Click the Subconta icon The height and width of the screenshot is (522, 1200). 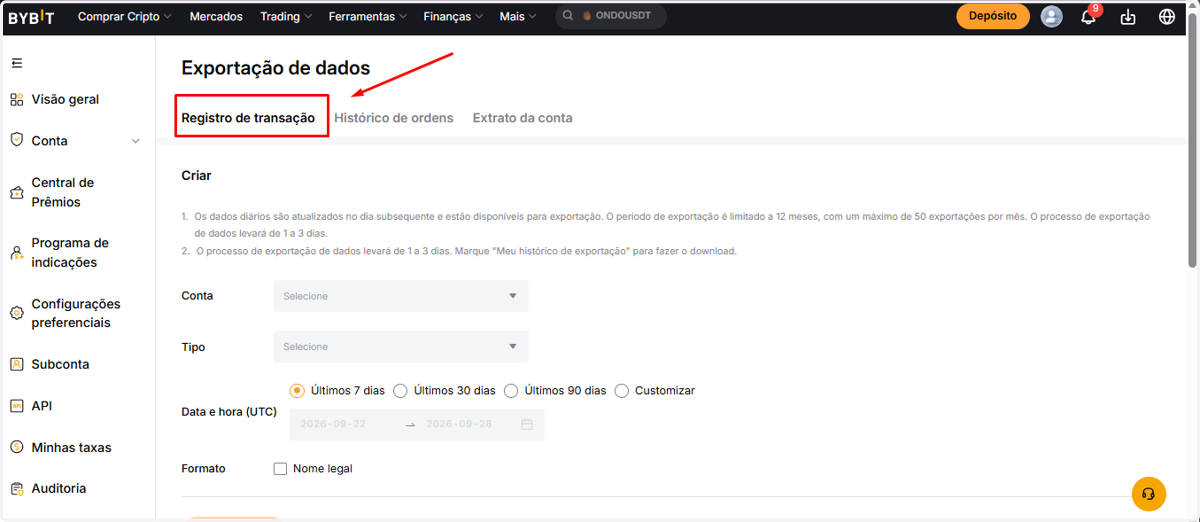pyautogui.click(x=16, y=364)
